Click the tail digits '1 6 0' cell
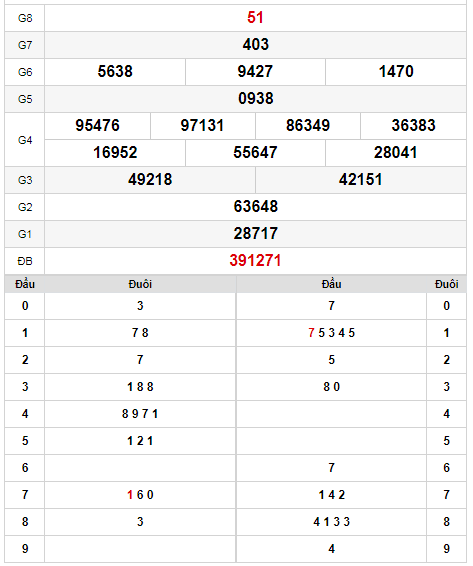Screen dimensions: 473x566 coord(140,495)
